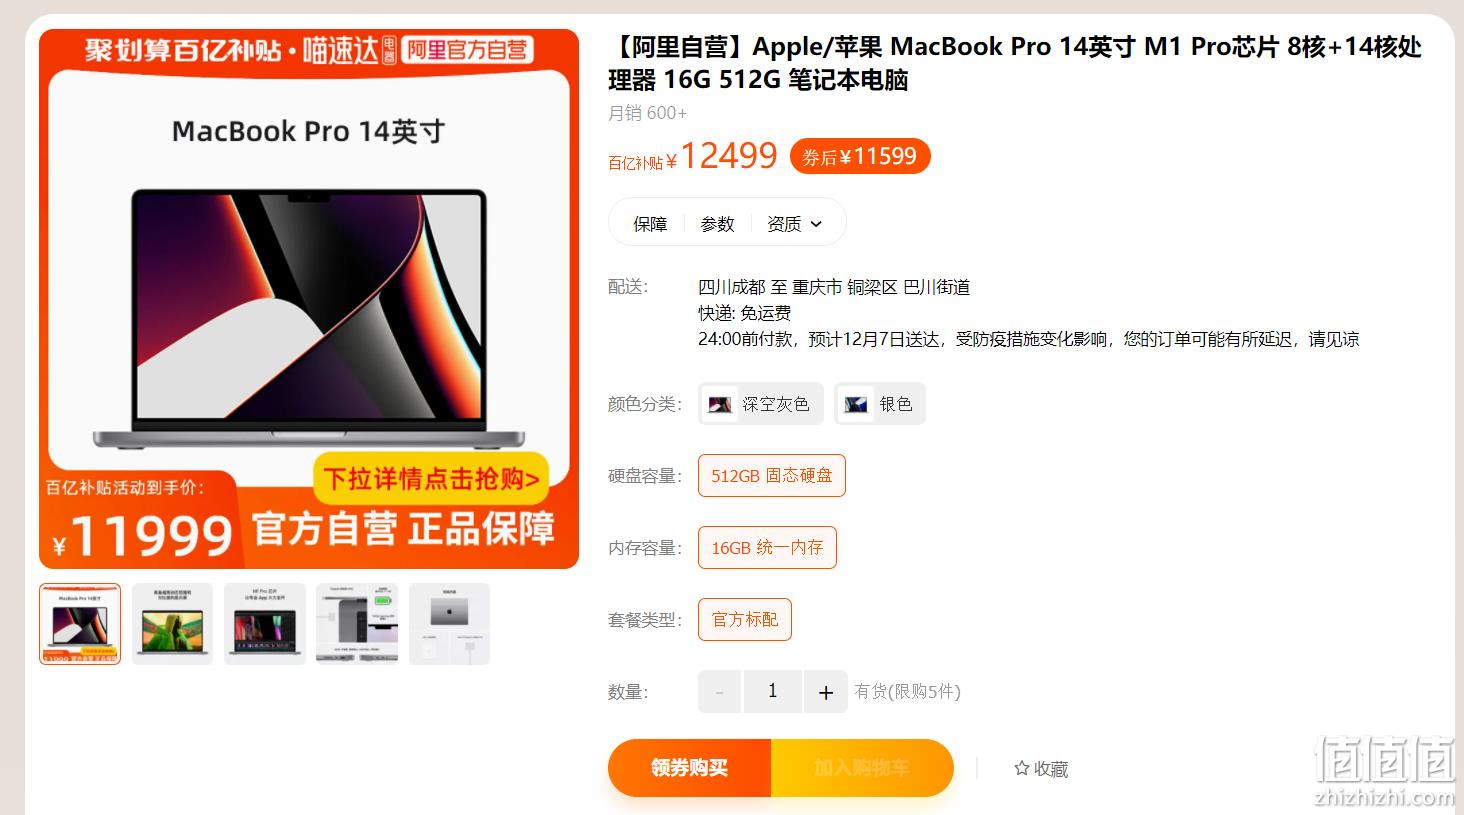Select the 深空灰色 color option
The image size is (1464, 815).
coord(761,404)
